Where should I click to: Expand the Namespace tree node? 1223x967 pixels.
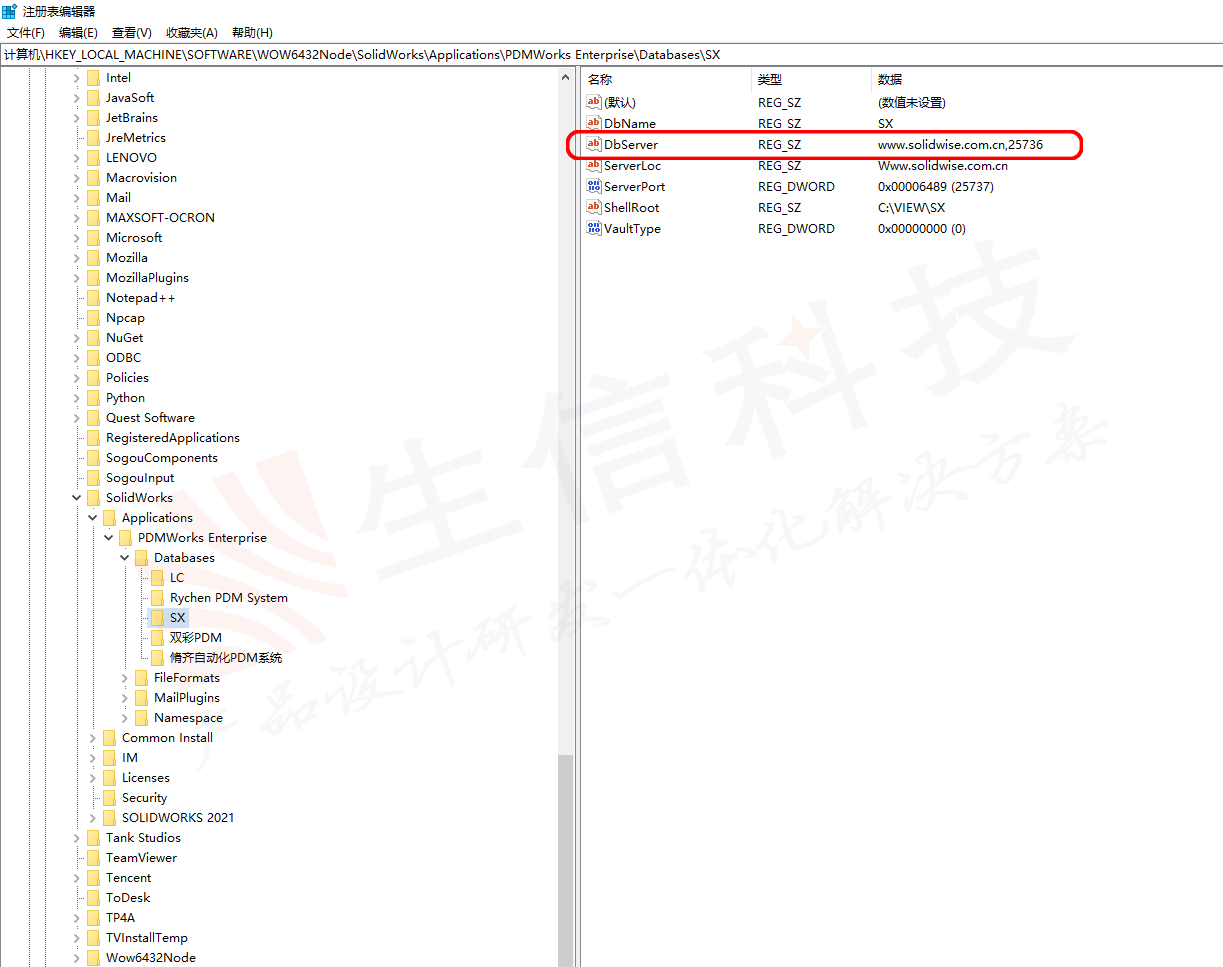[x=125, y=718]
